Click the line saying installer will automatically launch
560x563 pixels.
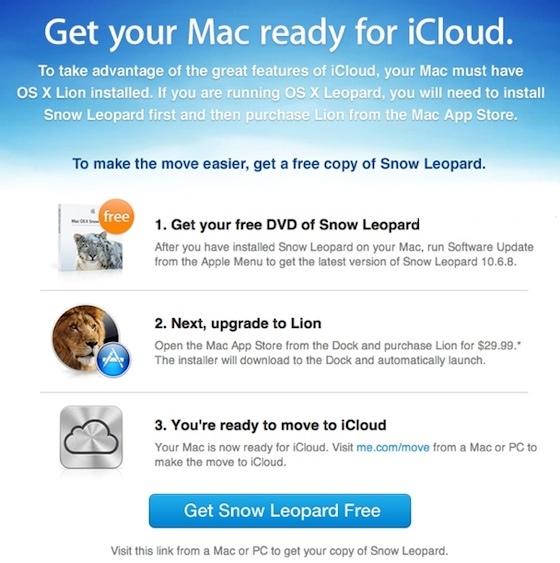320,360
